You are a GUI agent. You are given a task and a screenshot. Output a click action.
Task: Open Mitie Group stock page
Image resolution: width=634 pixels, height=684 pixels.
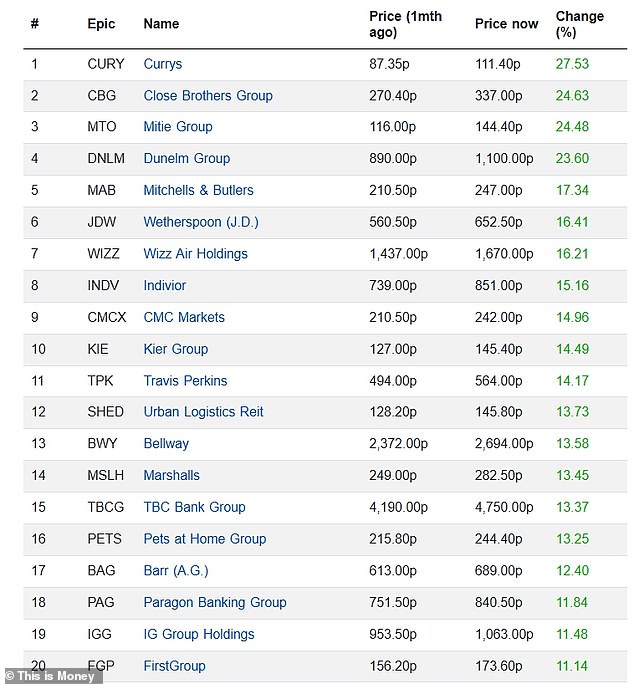(178, 127)
